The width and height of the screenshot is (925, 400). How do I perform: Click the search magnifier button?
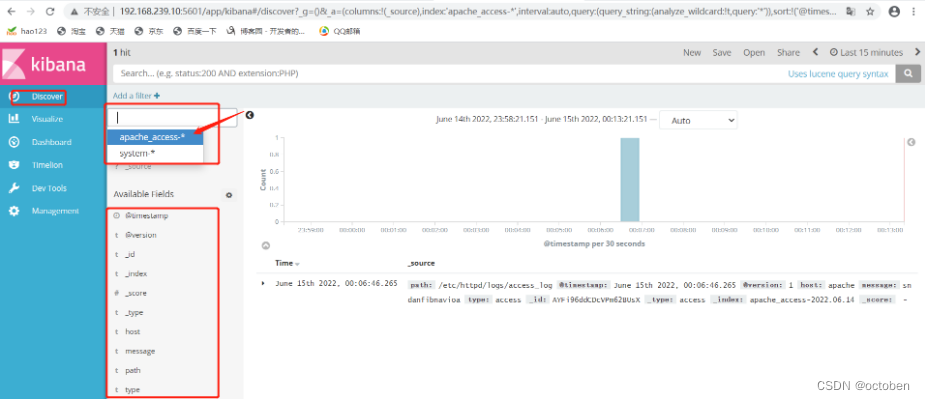coord(908,74)
